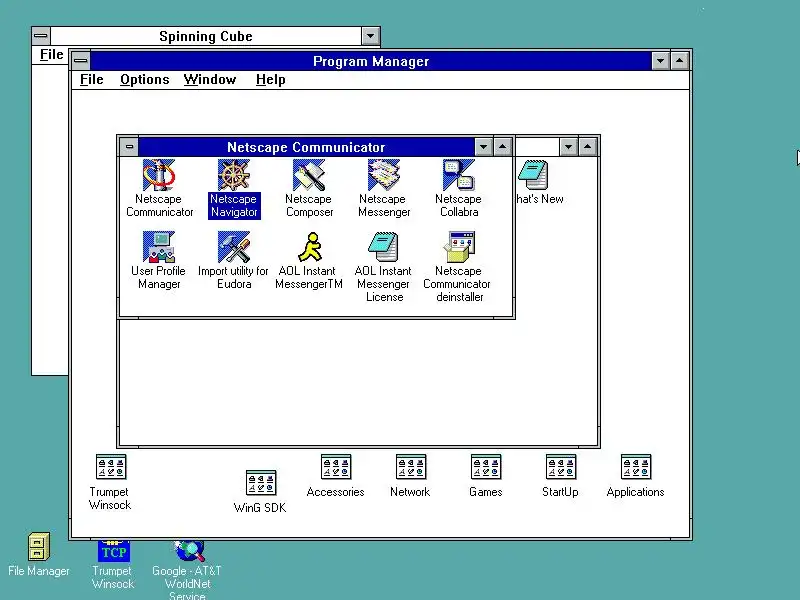Select the Google - AT&T WorldNet Service icon
800x600 pixels.
pyautogui.click(x=189, y=551)
